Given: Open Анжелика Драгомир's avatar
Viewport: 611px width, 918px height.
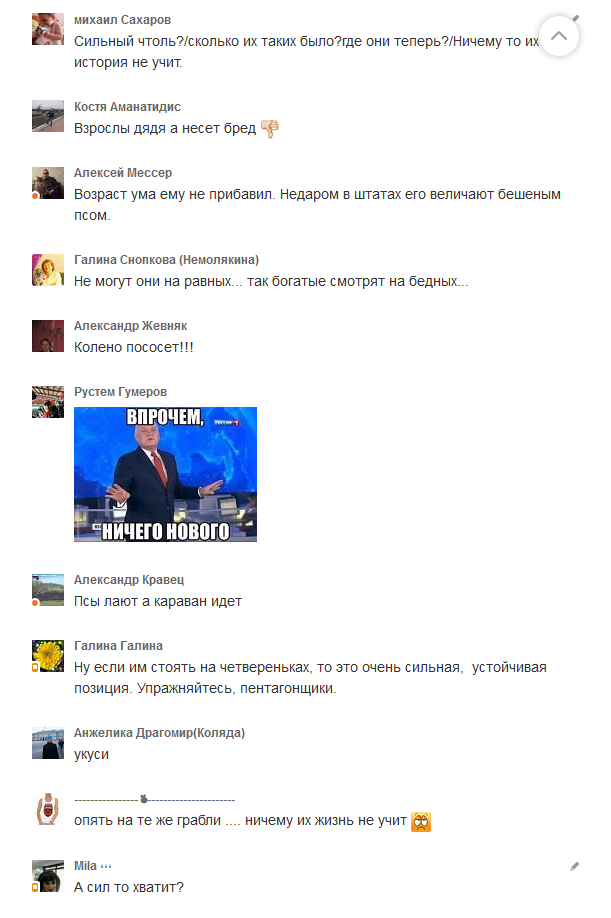Looking at the screenshot, I should click(x=47, y=742).
